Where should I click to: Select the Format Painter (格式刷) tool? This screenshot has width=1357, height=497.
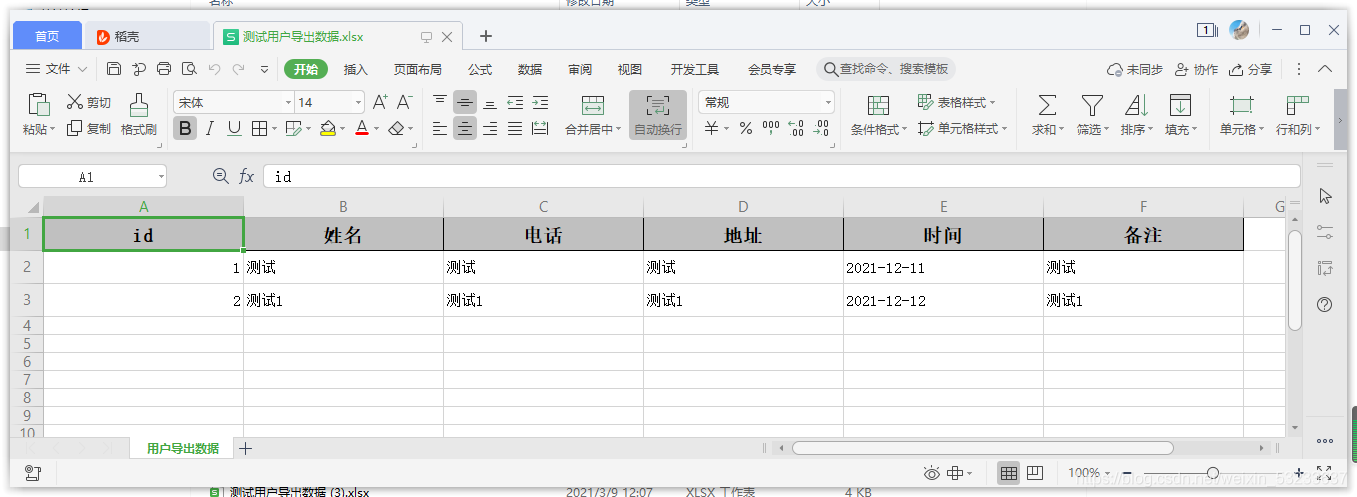(x=139, y=115)
